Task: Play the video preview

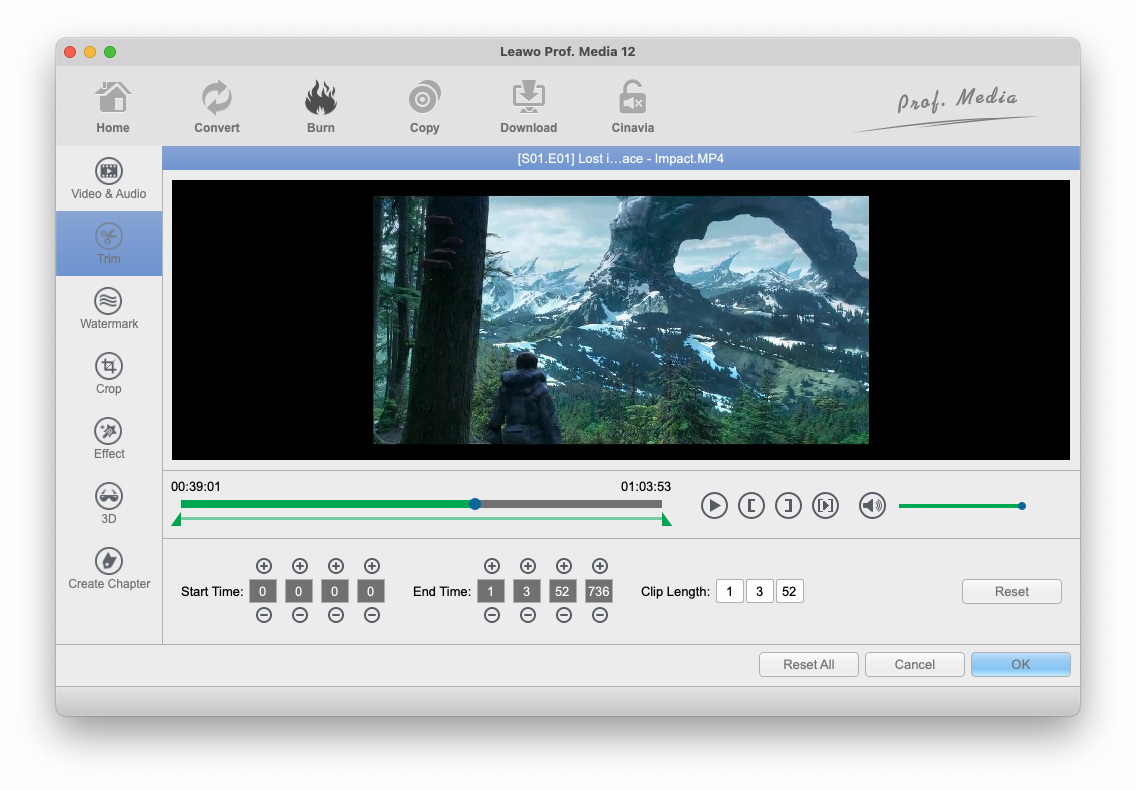Action: pyautogui.click(x=714, y=505)
